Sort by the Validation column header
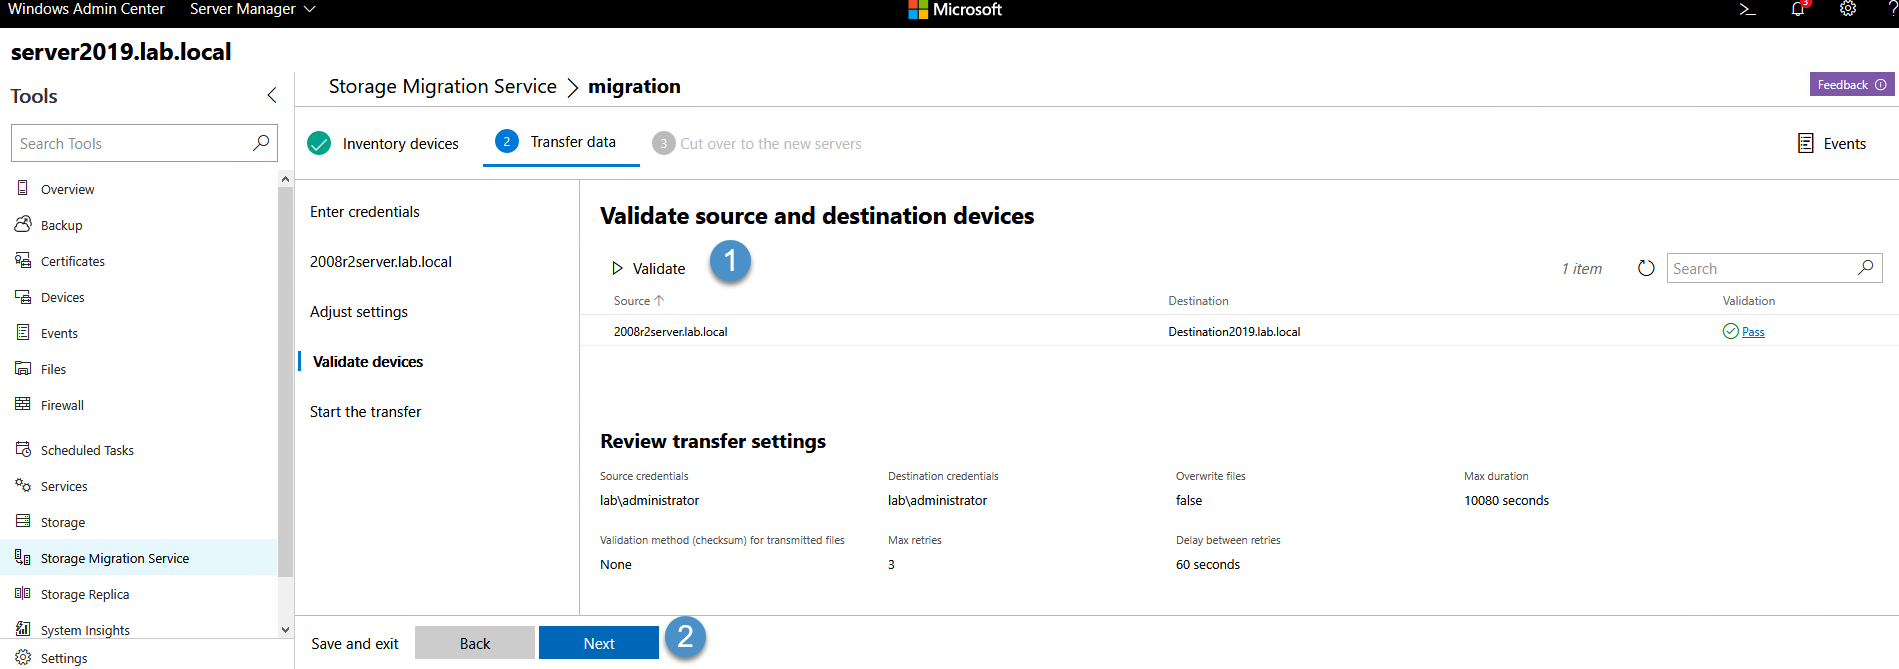 click(x=1748, y=300)
